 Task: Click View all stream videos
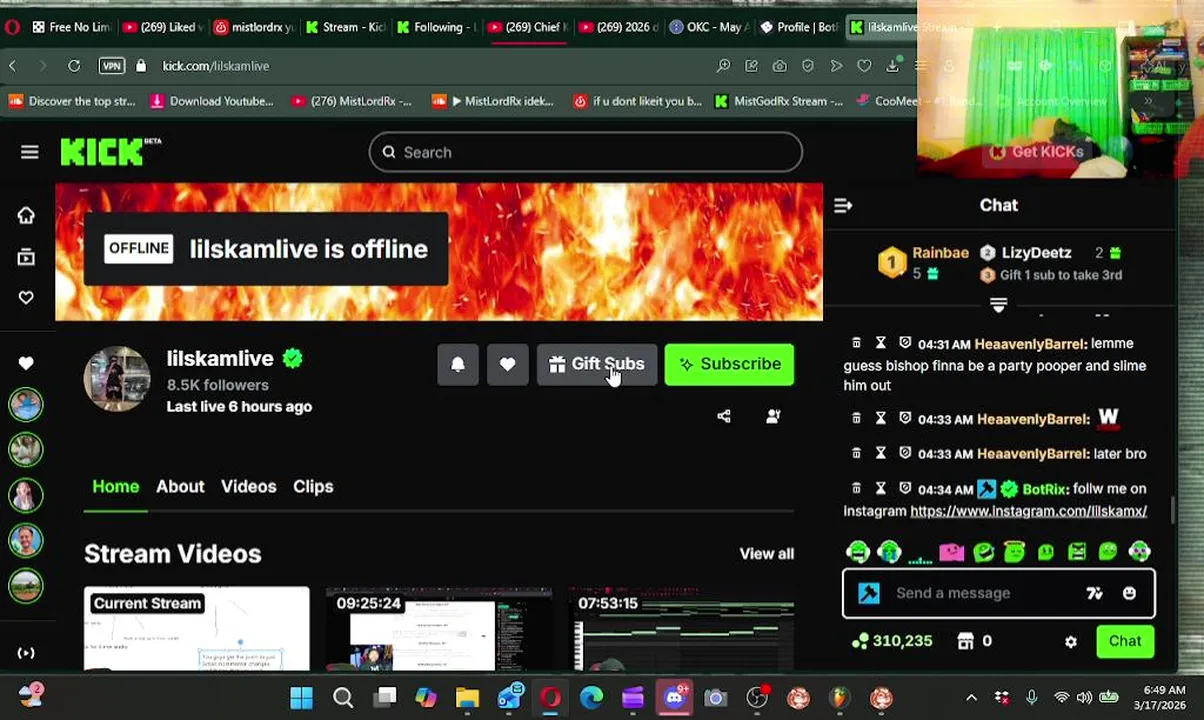766,554
